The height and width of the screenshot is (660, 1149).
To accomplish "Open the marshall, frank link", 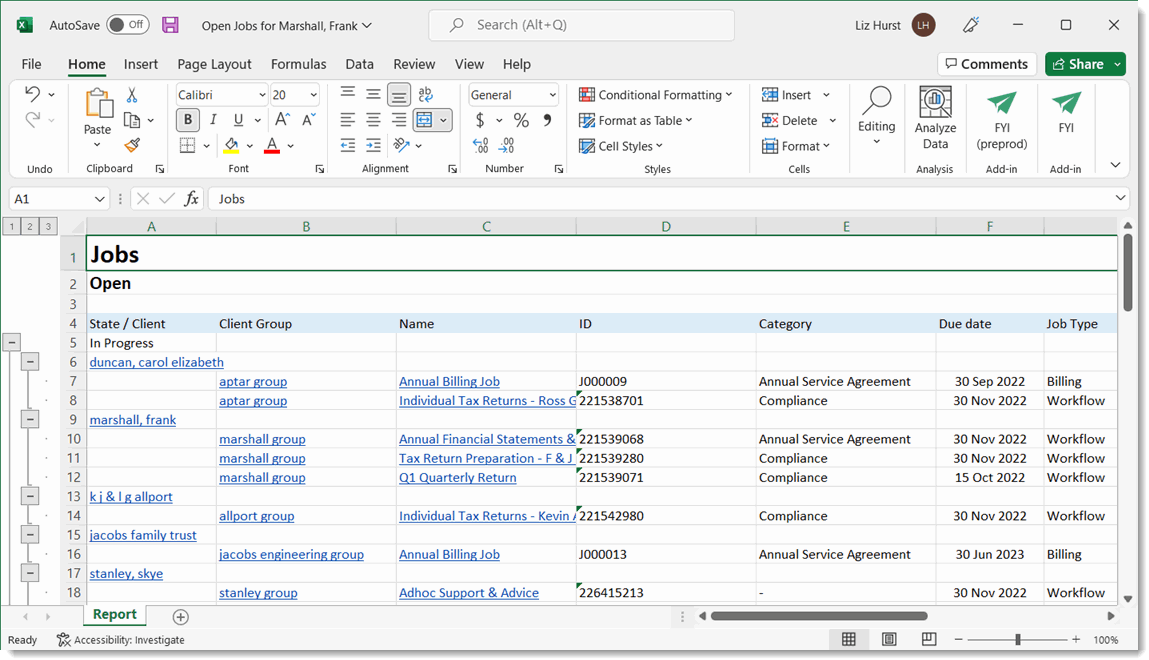I will (x=133, y=420).
